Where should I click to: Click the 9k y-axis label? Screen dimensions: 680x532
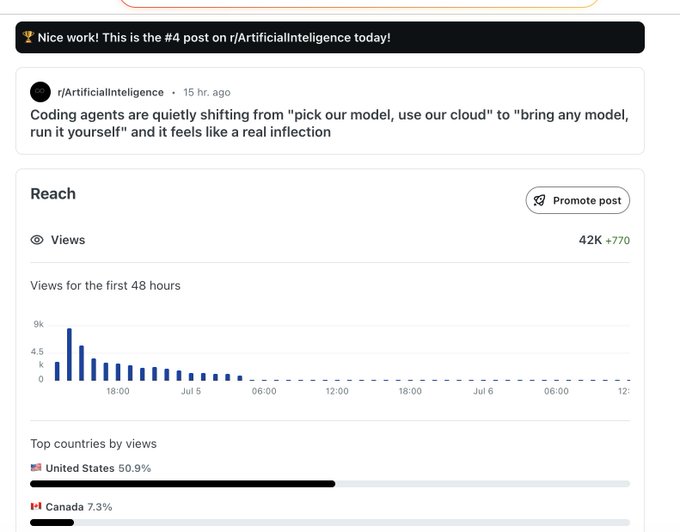pos(39,324)
